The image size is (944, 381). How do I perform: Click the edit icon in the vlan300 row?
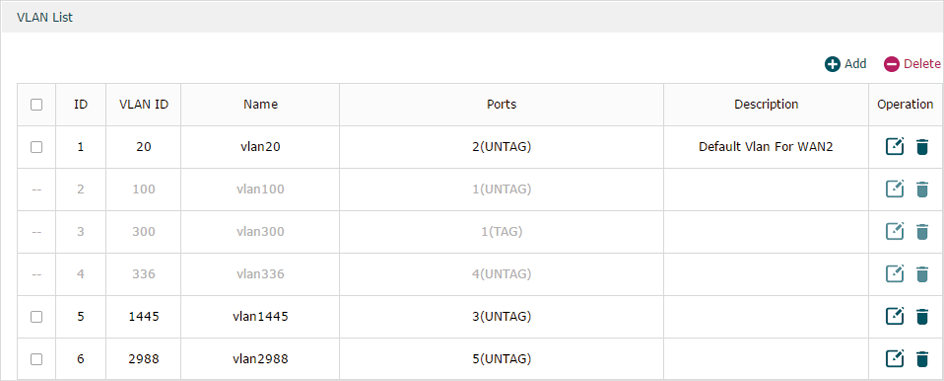click(x=895, y=232)
